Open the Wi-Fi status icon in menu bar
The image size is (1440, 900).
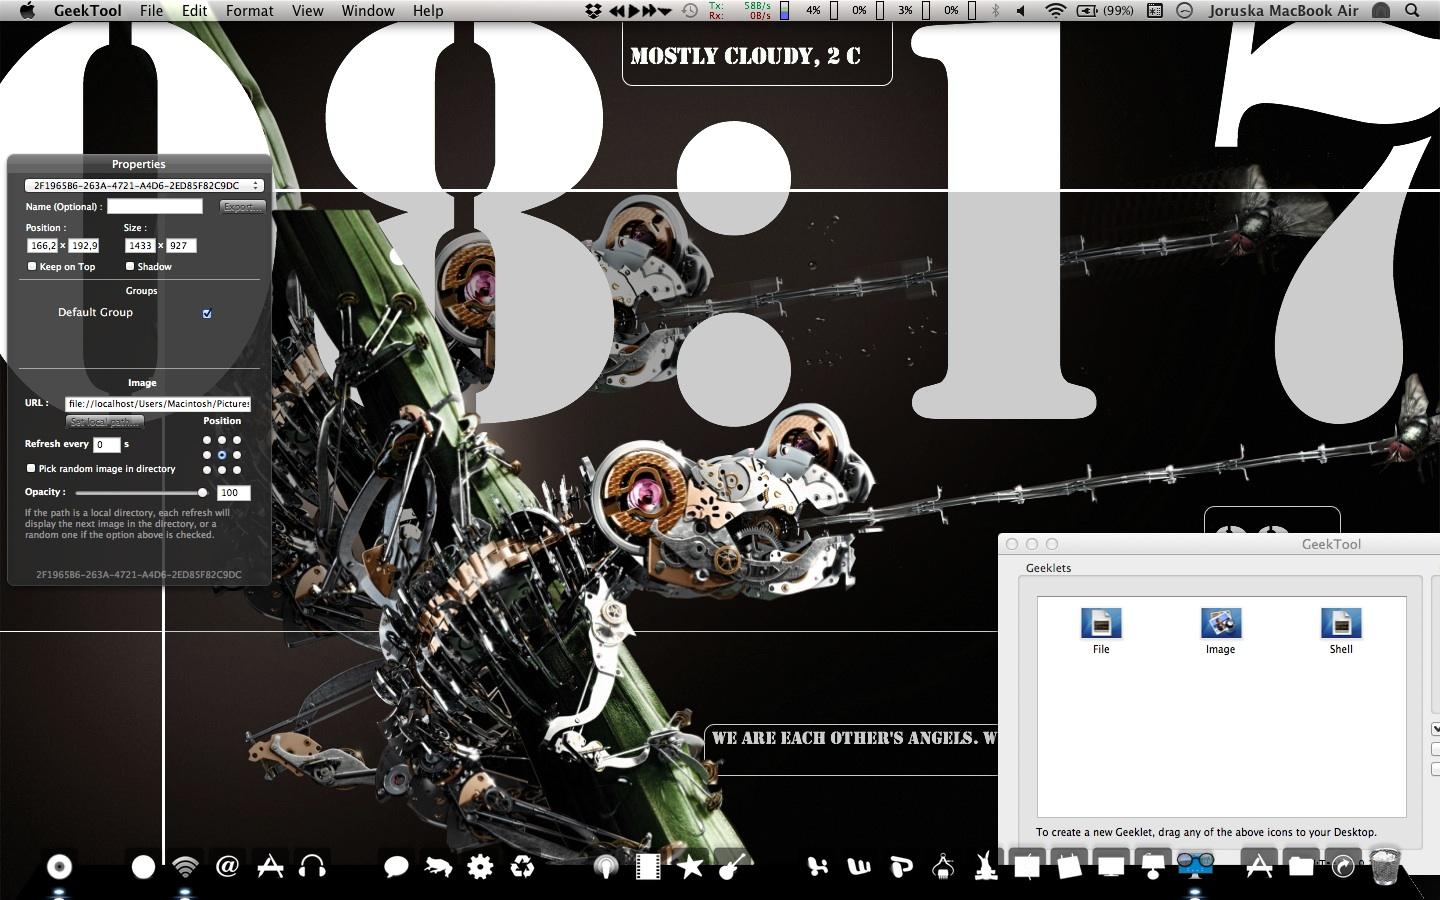tap(1055, 11)
